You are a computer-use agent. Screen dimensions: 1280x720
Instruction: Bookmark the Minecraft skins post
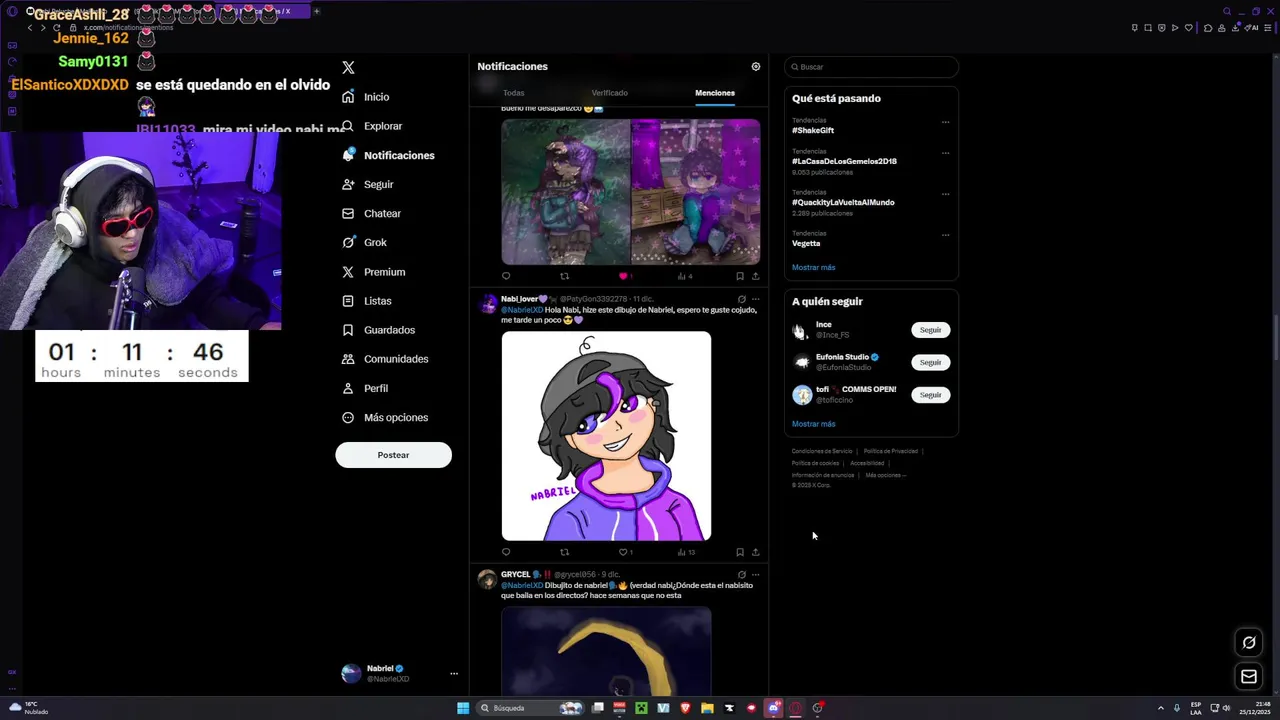pyautogui.click(x=740, y=276)
